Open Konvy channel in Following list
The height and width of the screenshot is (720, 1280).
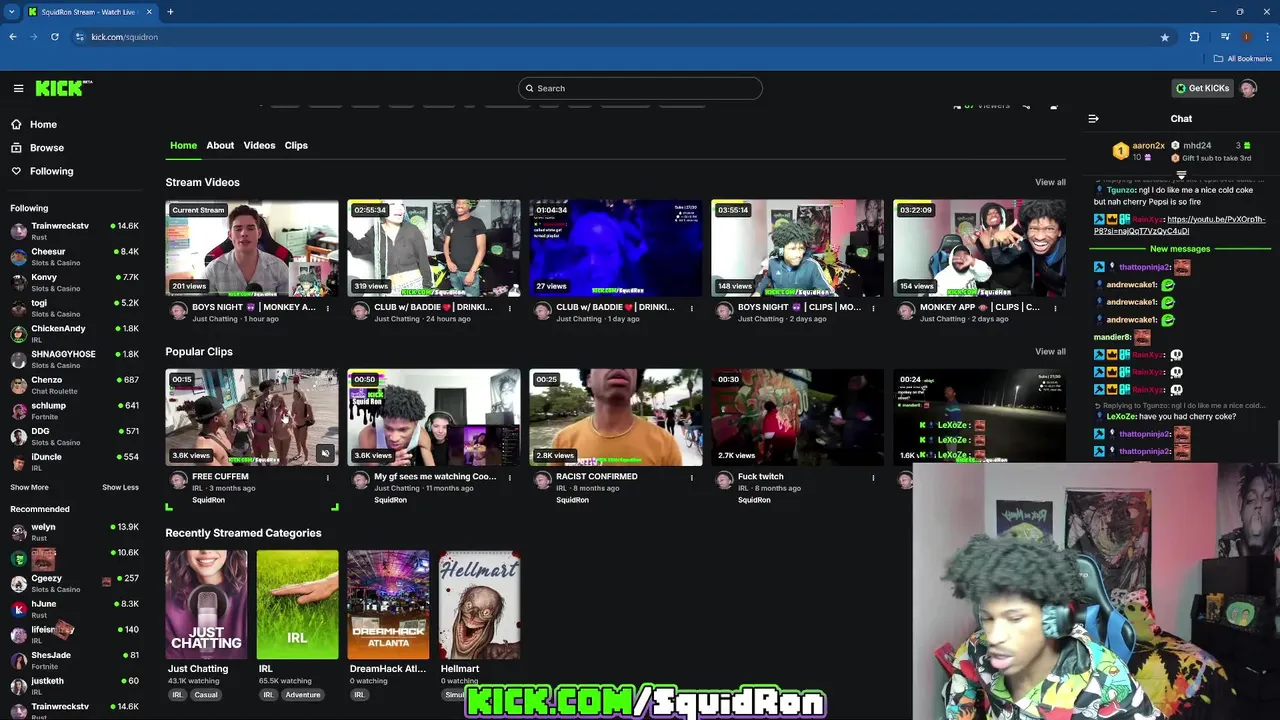click(75, 282)
